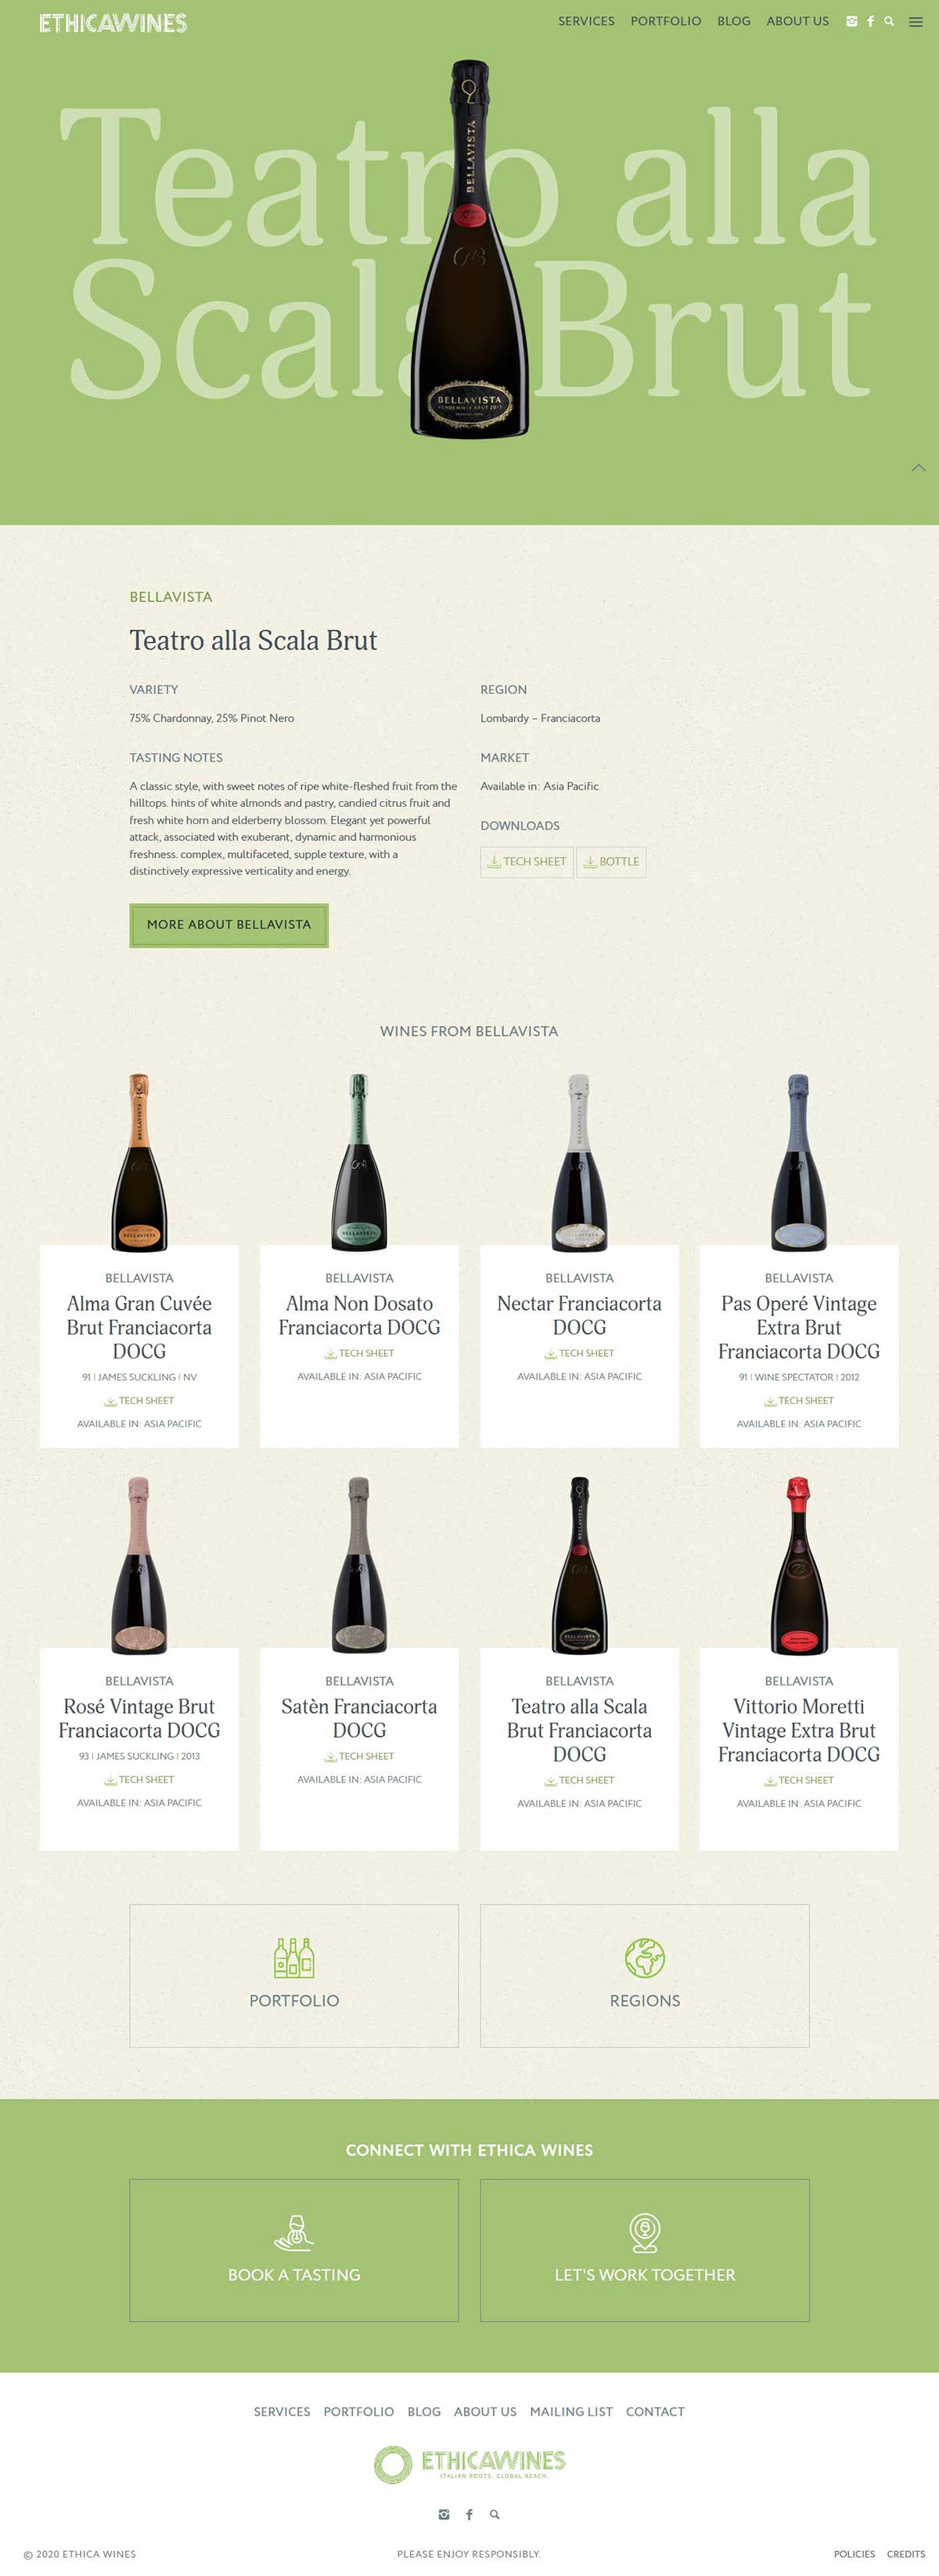Open the hamburger menu icon
Screen dimensions: 939x2576
tap(915, 22)
